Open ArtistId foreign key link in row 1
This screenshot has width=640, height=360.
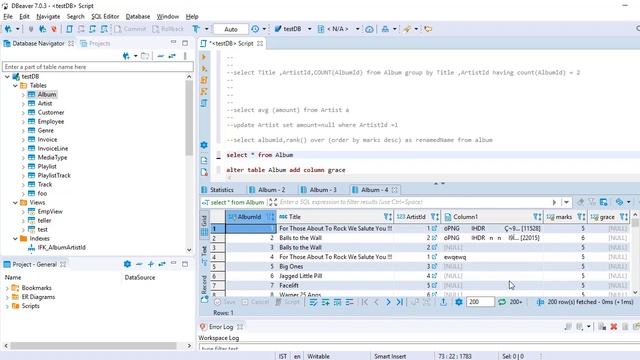click(x=434, y=229)
